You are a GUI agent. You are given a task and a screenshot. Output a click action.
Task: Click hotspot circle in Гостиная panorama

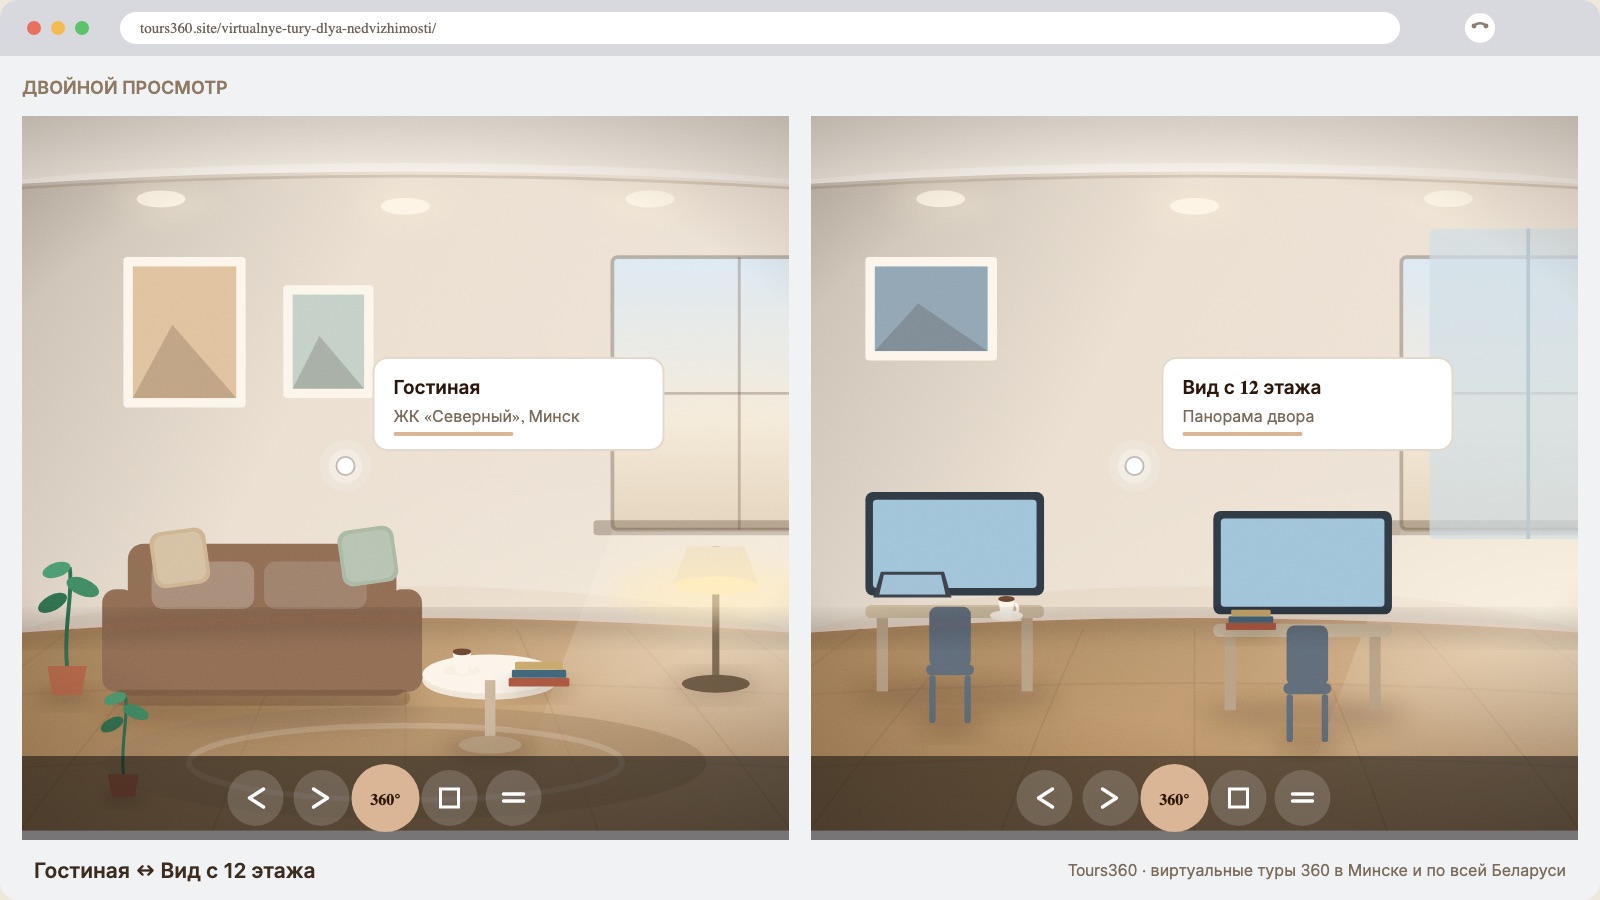(345, 466)
